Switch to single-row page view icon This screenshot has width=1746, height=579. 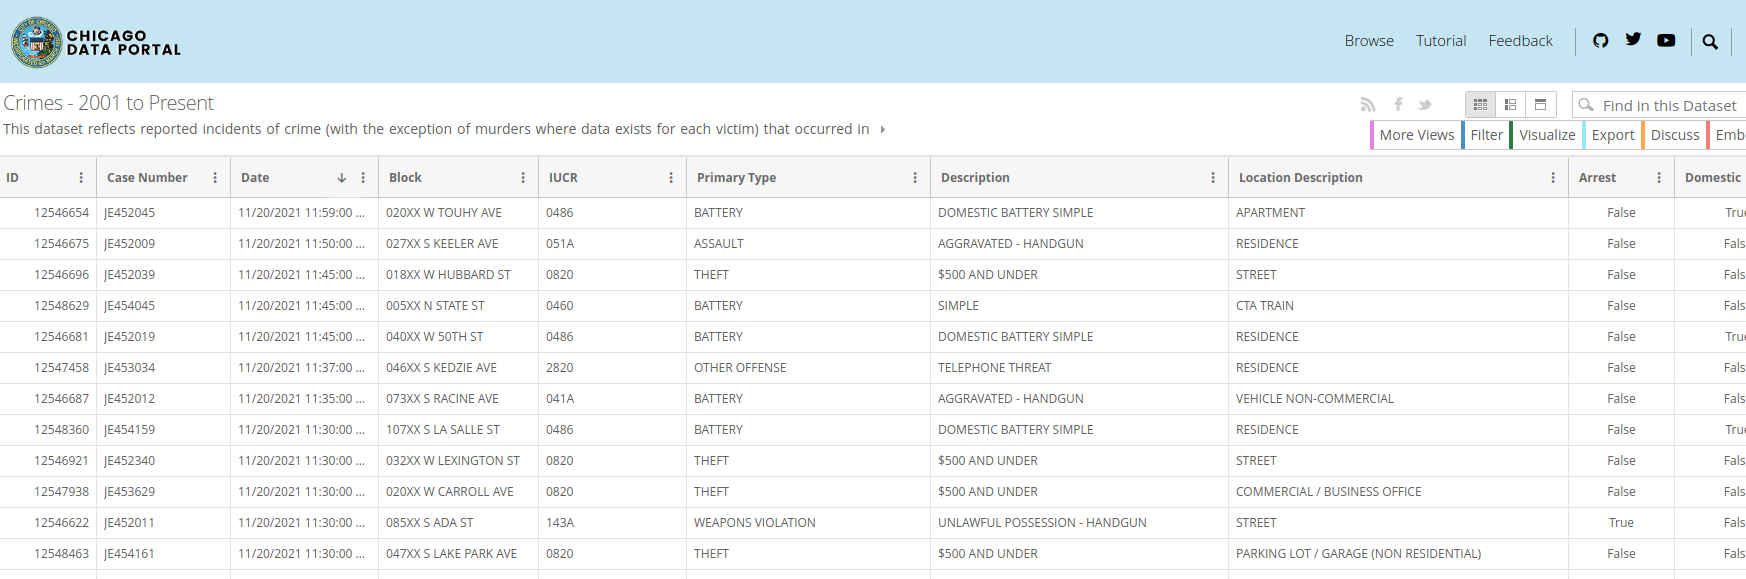tap(1541, 104)
